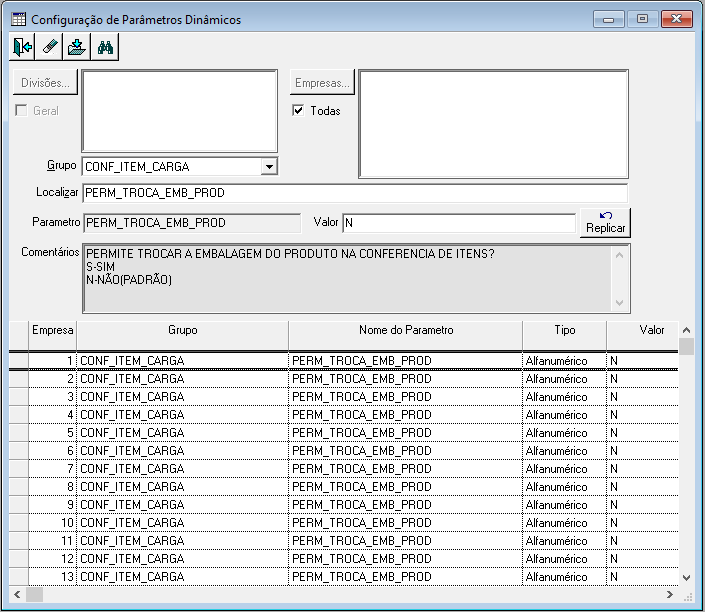Viewport: 705px width, 612px height.
Task: Click the Grupo column header
Action: pyautogui.click(x=183, y=335)
